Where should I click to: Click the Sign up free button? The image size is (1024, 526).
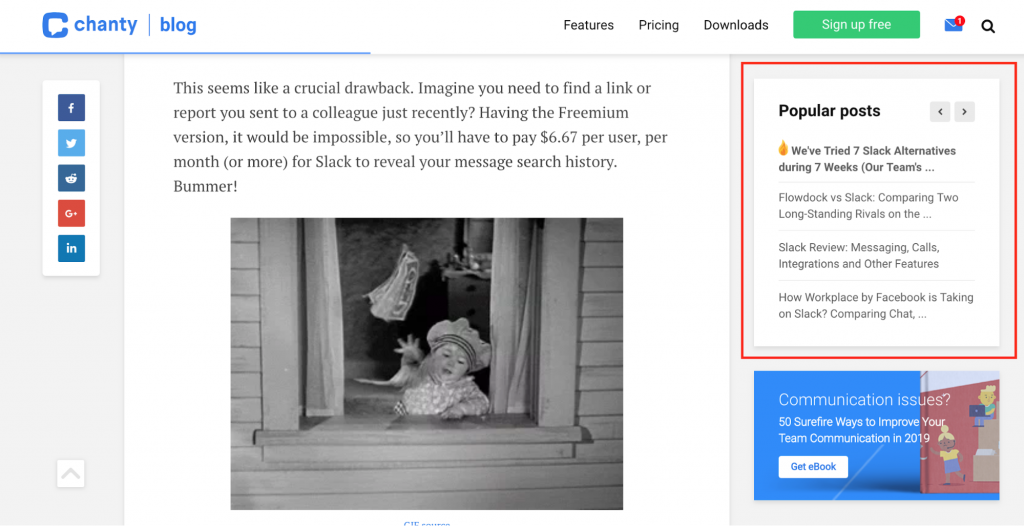pyautogui.click(x=856, y=25)
